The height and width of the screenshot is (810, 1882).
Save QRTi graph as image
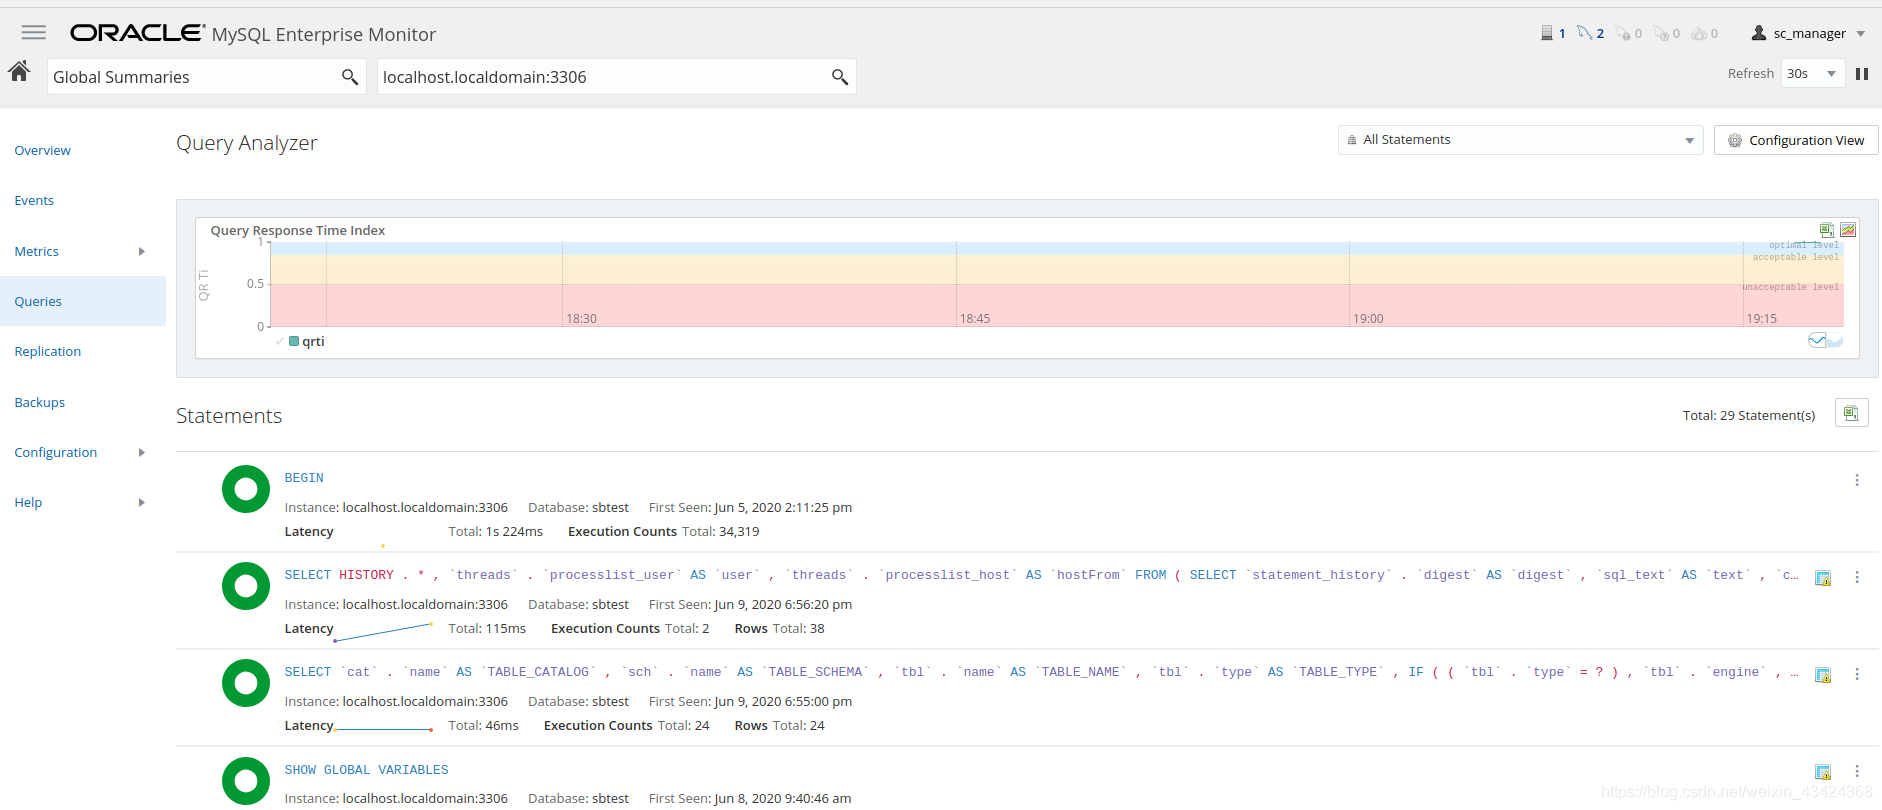[1848, 230]
